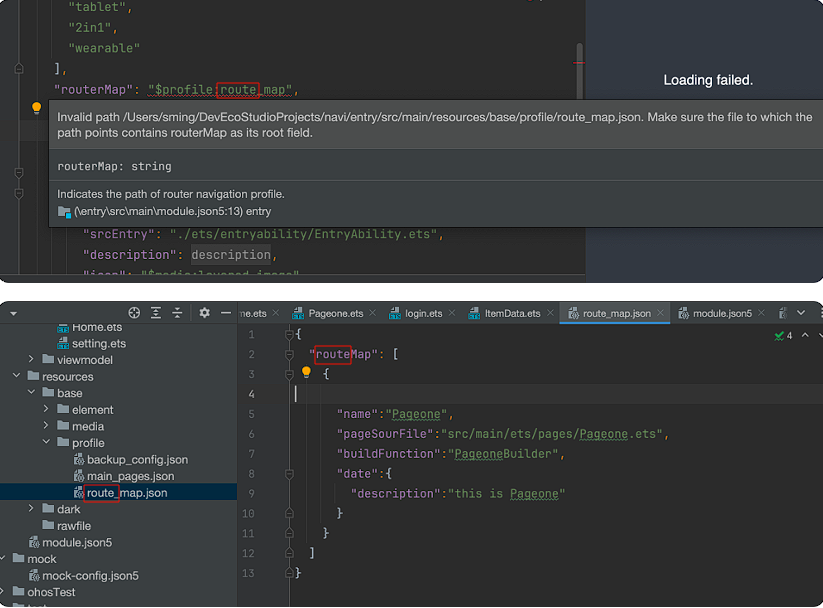Hide the project panel with minus icon
Viewport: 823px width, 608px height.
click(226, 313)
